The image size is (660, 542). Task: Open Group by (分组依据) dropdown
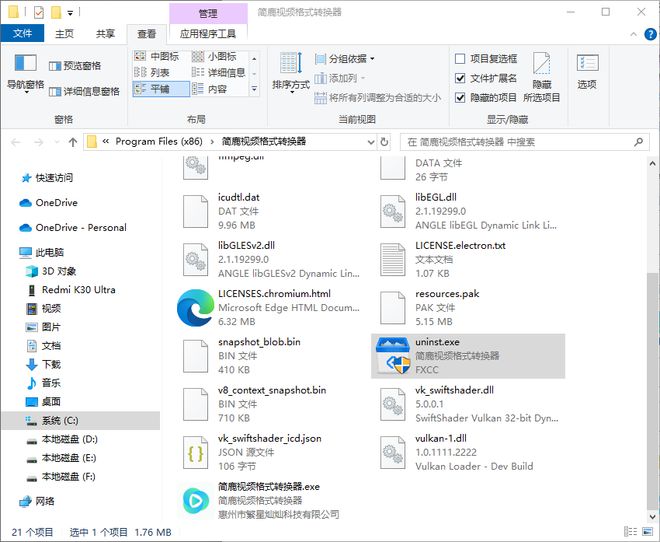click(x=344, y=58)
